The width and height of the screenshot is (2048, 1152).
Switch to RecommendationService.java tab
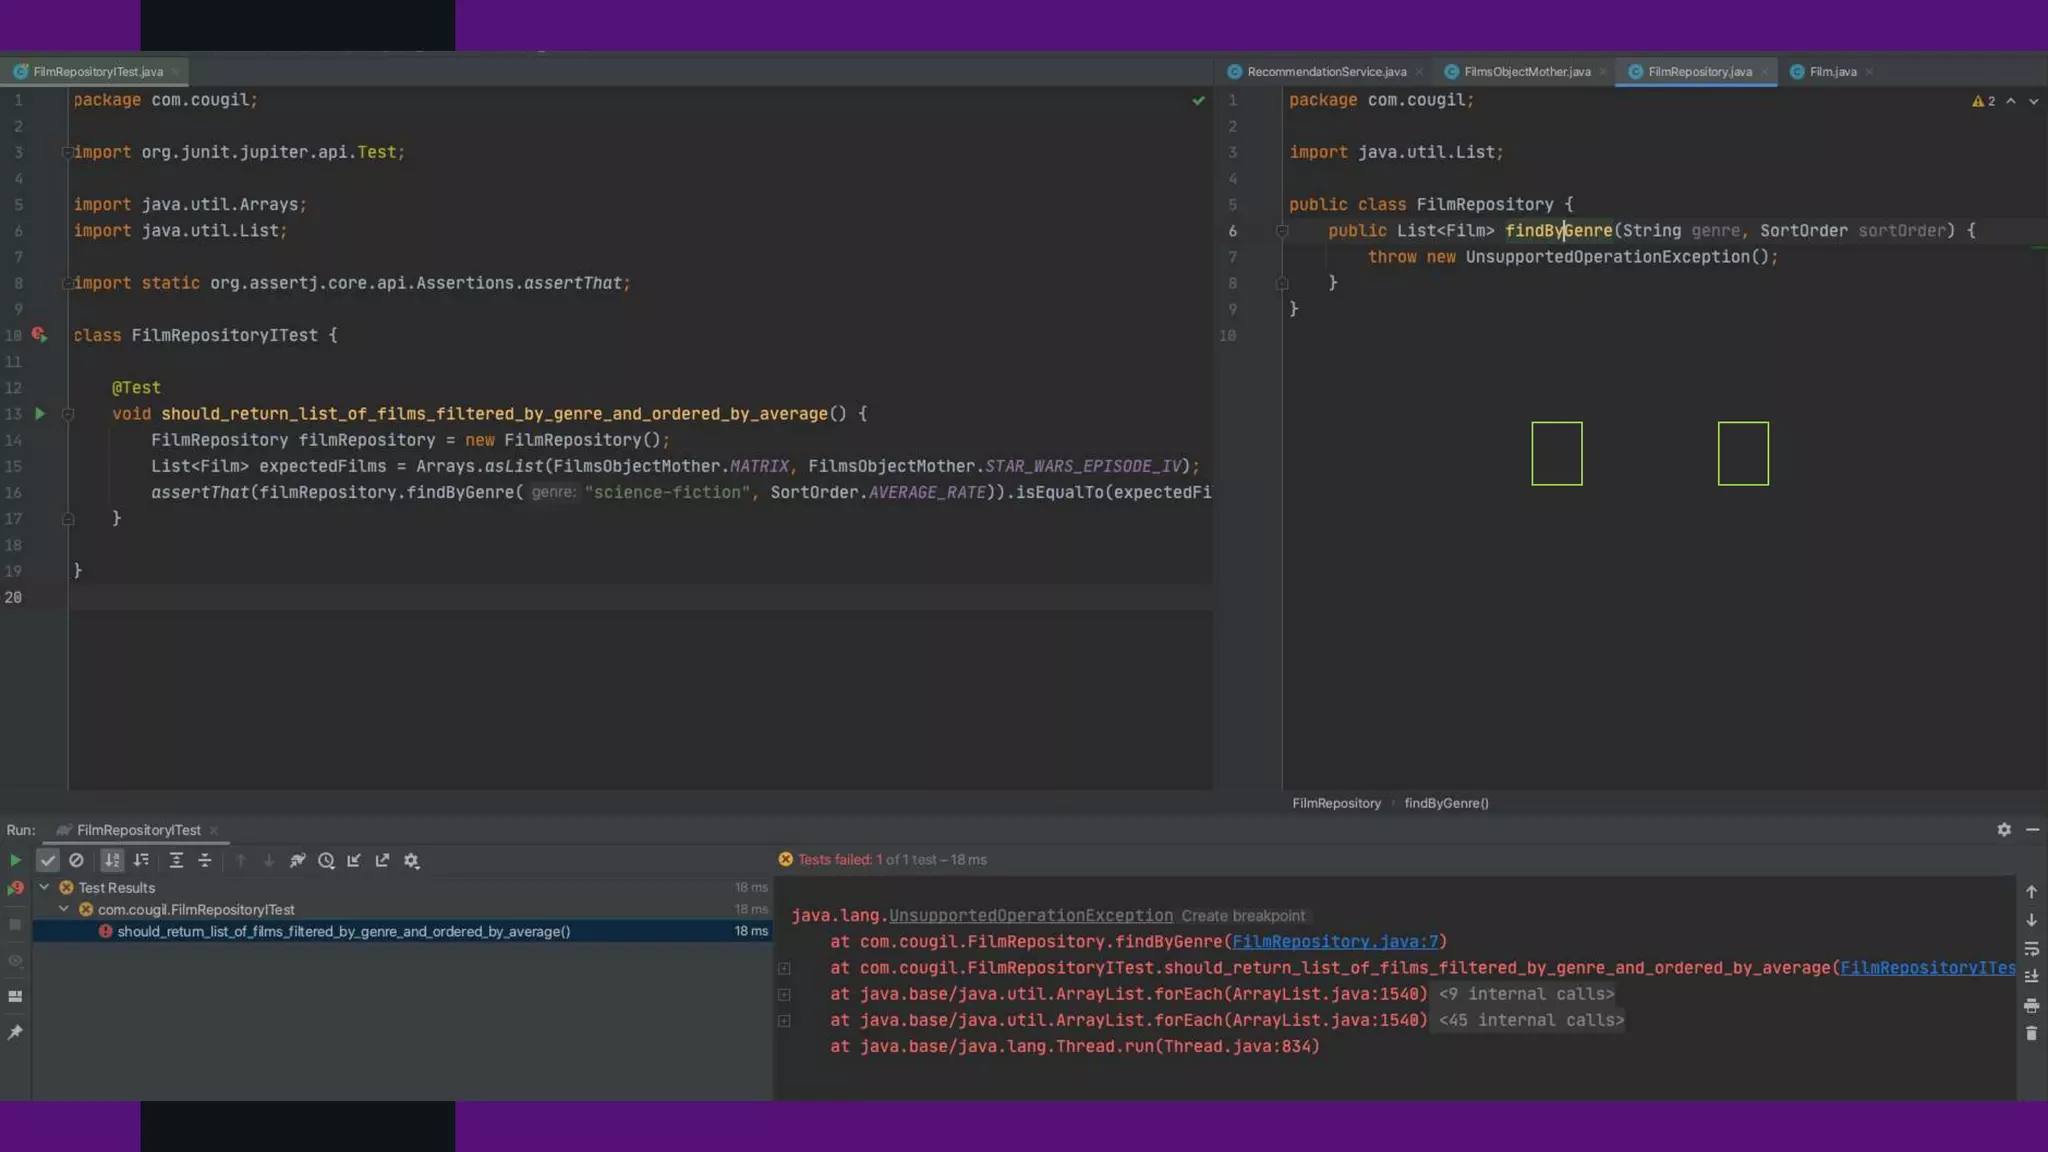coord(1326,72)
